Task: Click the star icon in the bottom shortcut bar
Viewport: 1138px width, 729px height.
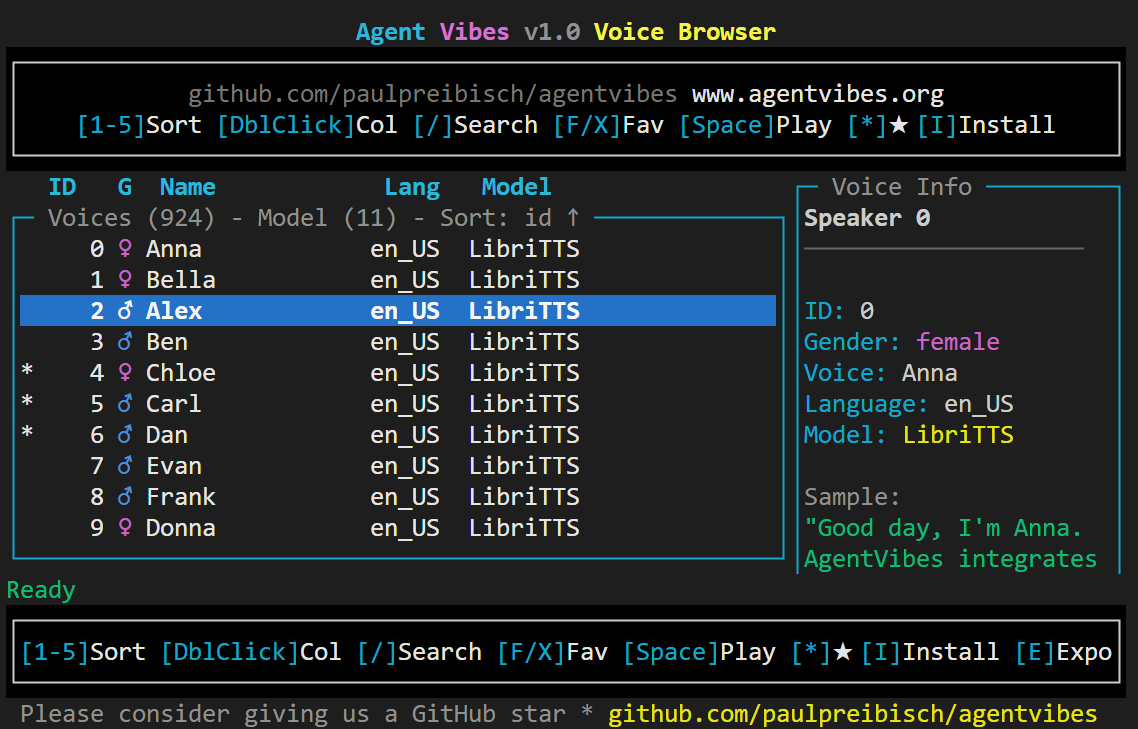Action: click(843, 652)
